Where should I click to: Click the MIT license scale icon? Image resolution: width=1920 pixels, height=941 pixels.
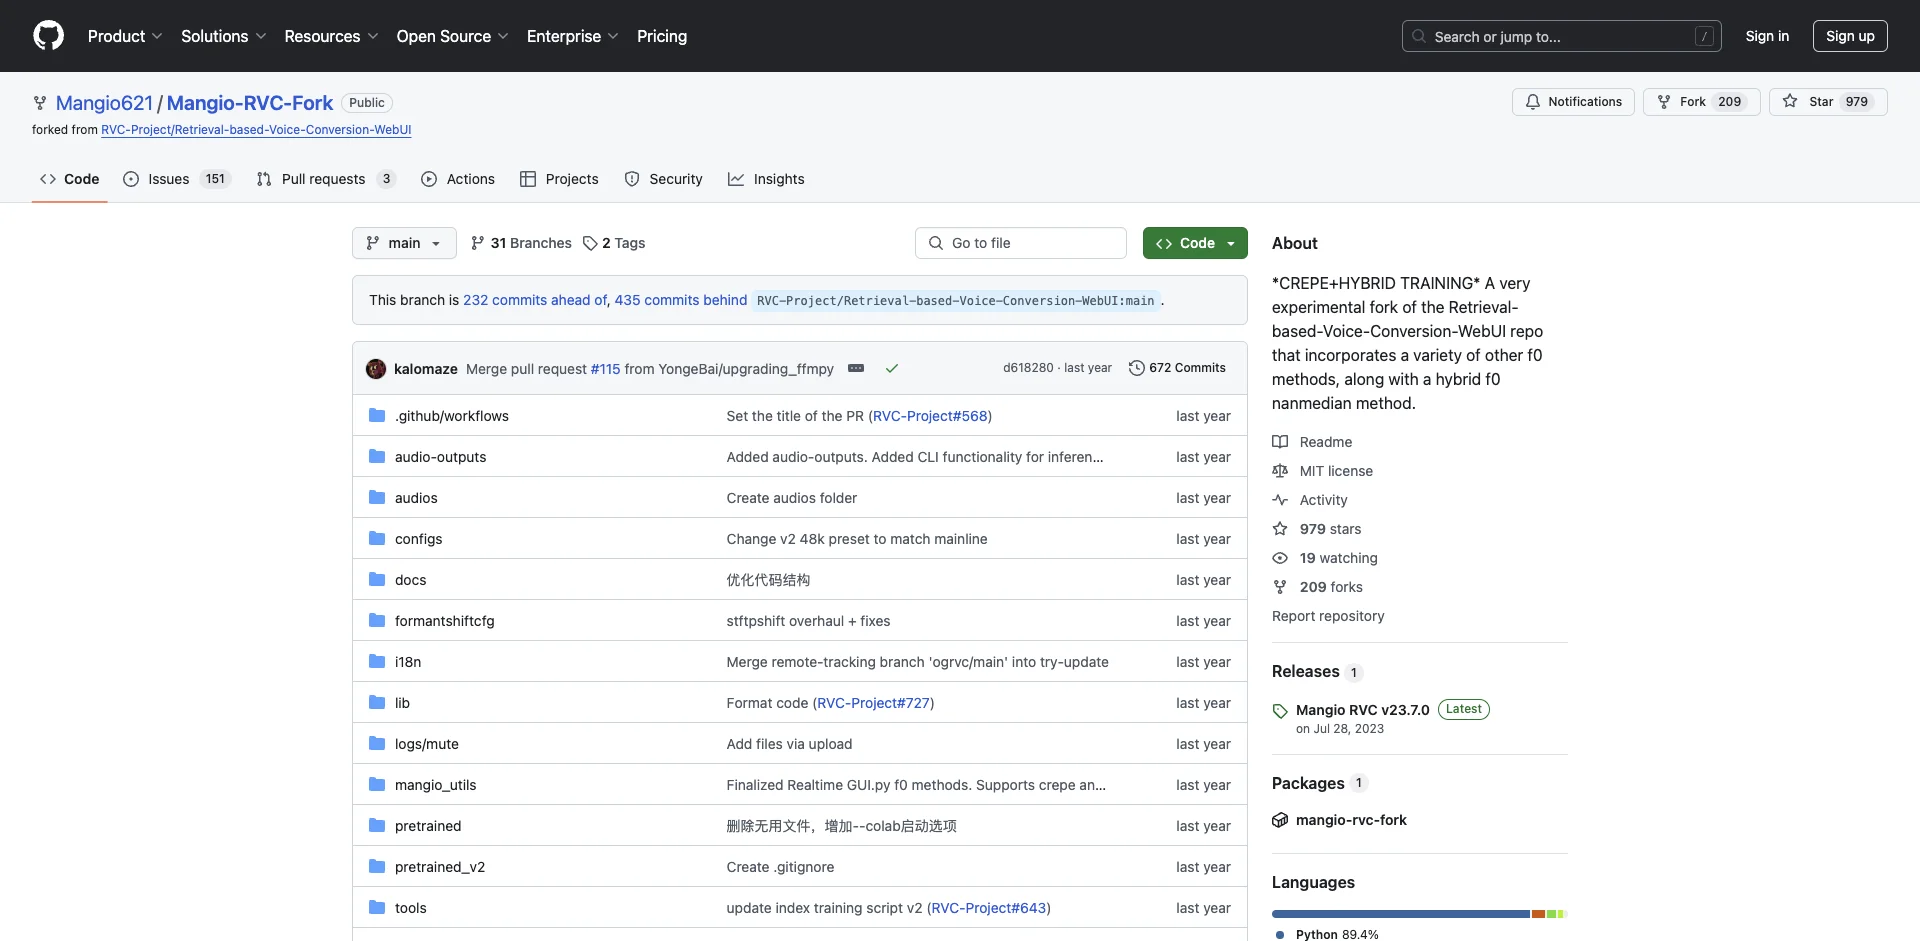click(1280, 471)
